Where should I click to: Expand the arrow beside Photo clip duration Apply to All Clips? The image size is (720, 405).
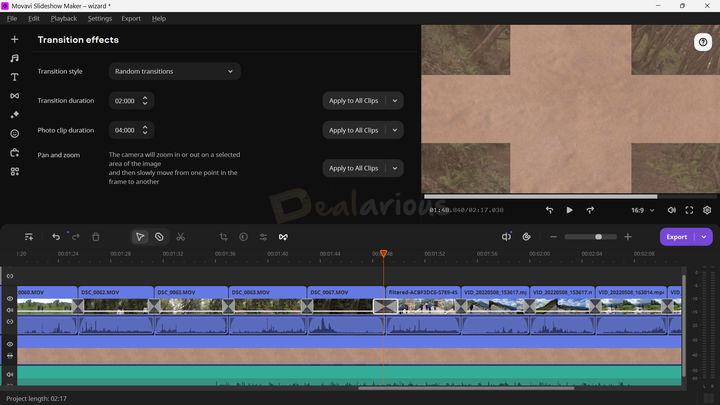(395, 130)
